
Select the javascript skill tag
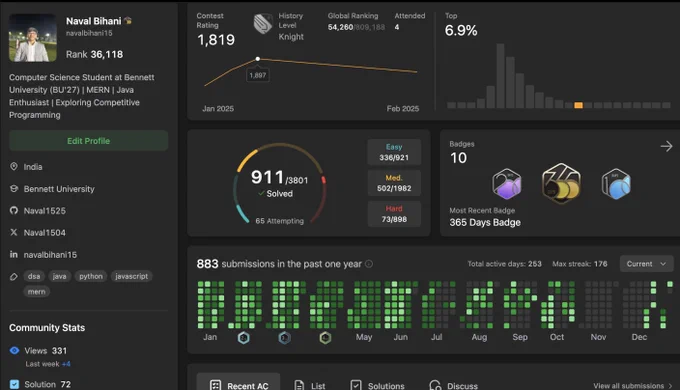pyautogui.click(x=131, y=276)
